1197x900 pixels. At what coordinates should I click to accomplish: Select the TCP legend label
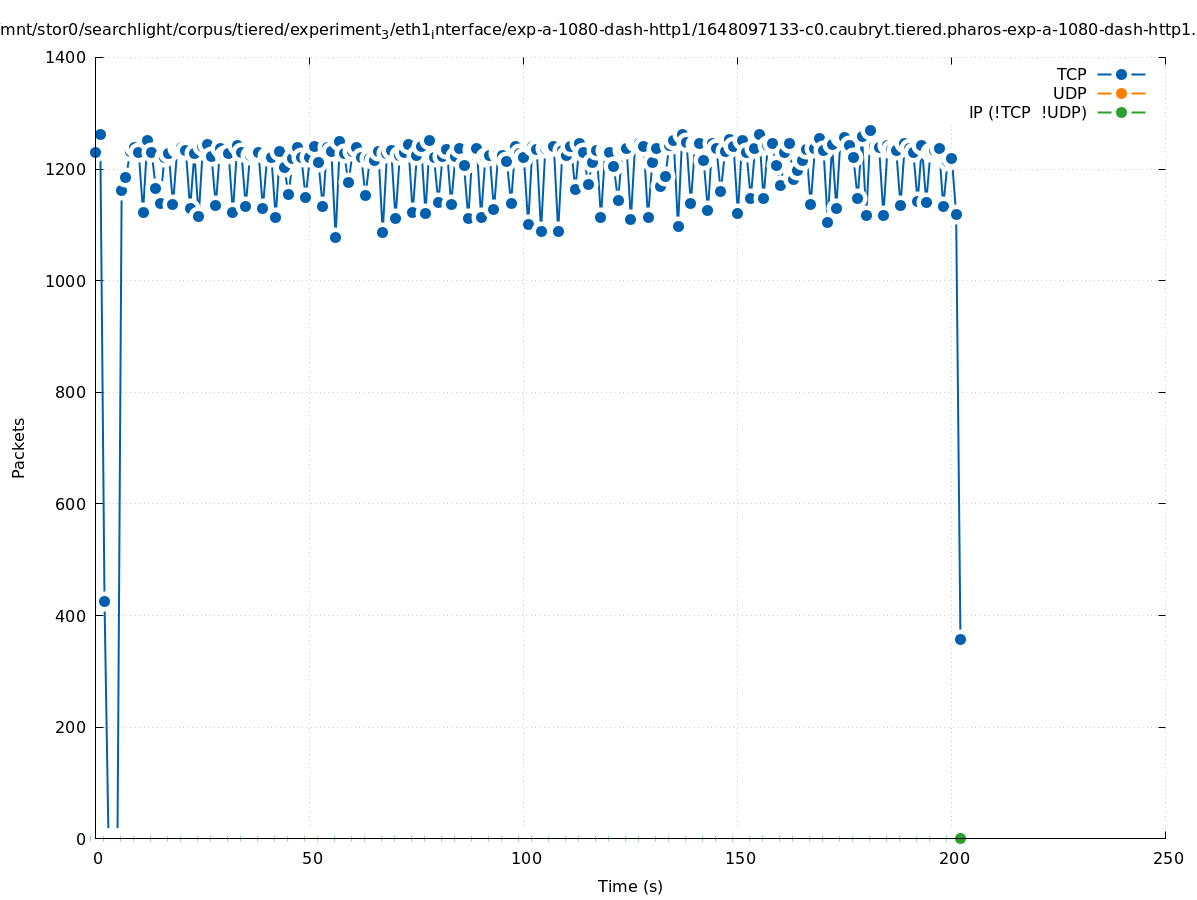[x=1071, y=74]
